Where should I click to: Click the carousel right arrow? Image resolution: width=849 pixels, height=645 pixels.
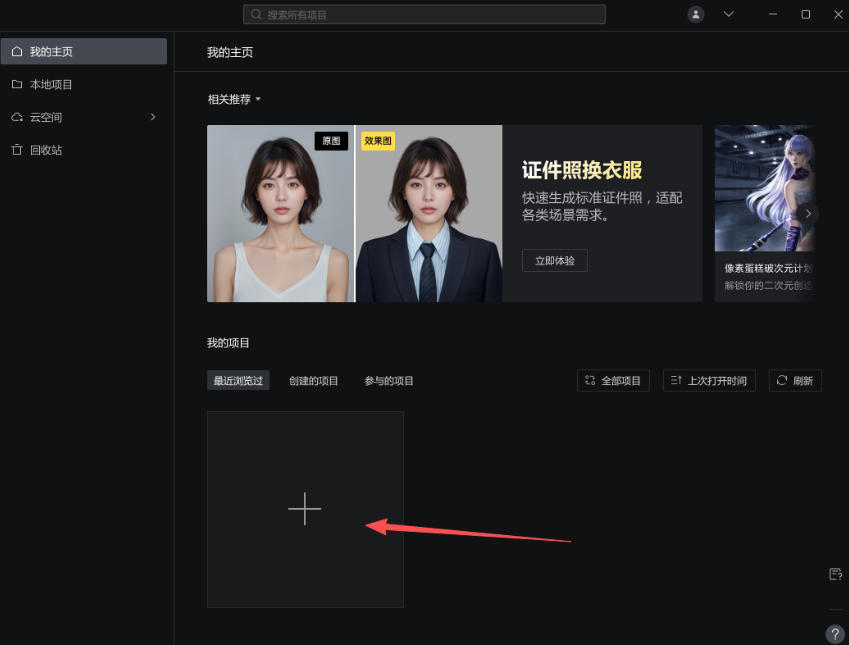(808, 213)
